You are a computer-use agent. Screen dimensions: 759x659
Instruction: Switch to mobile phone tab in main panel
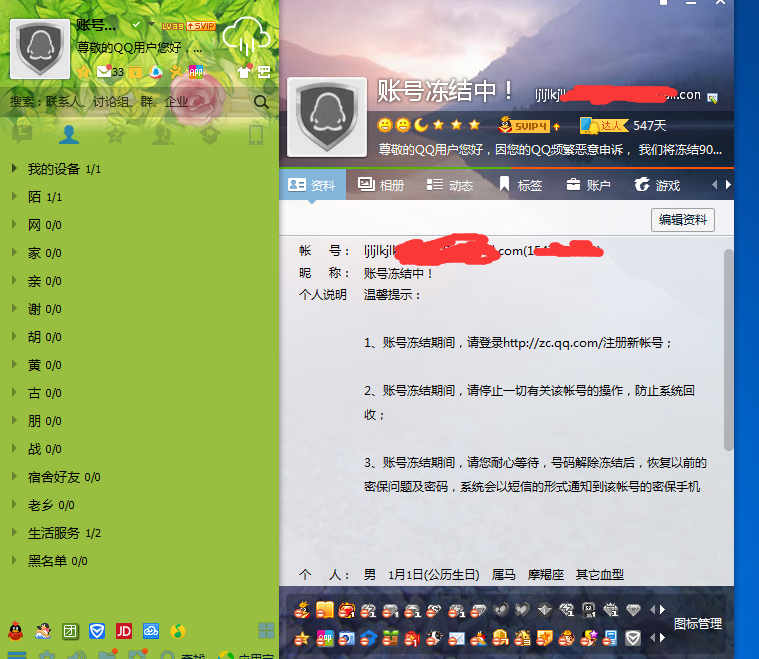pos(256,134)
